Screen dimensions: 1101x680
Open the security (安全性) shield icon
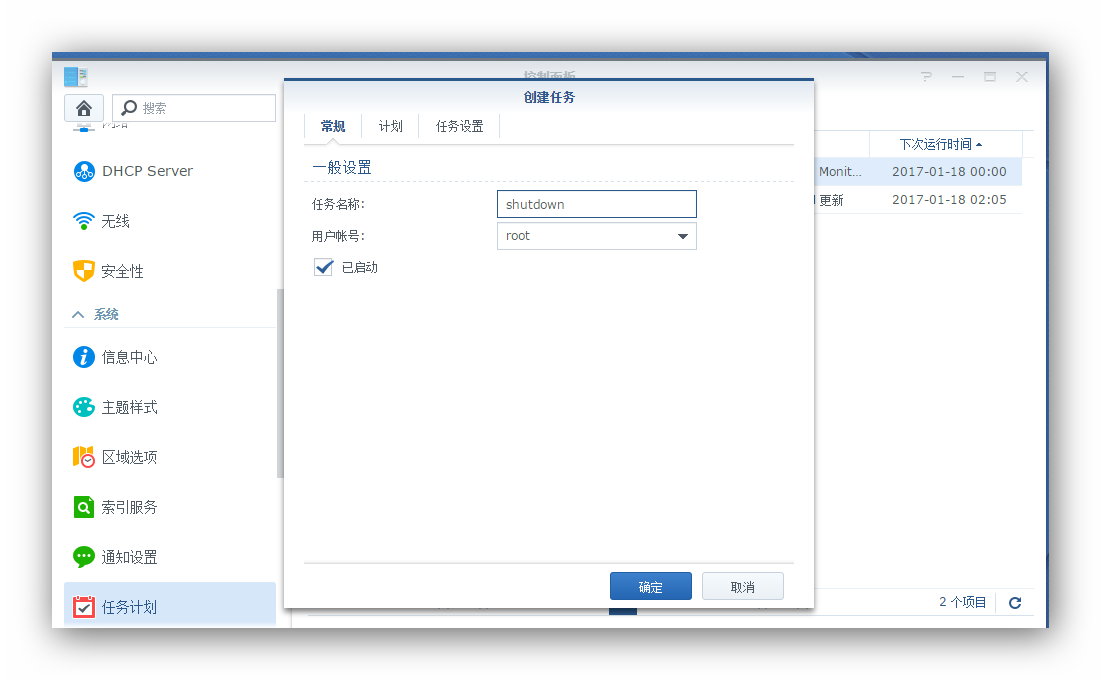pos(84,270)
